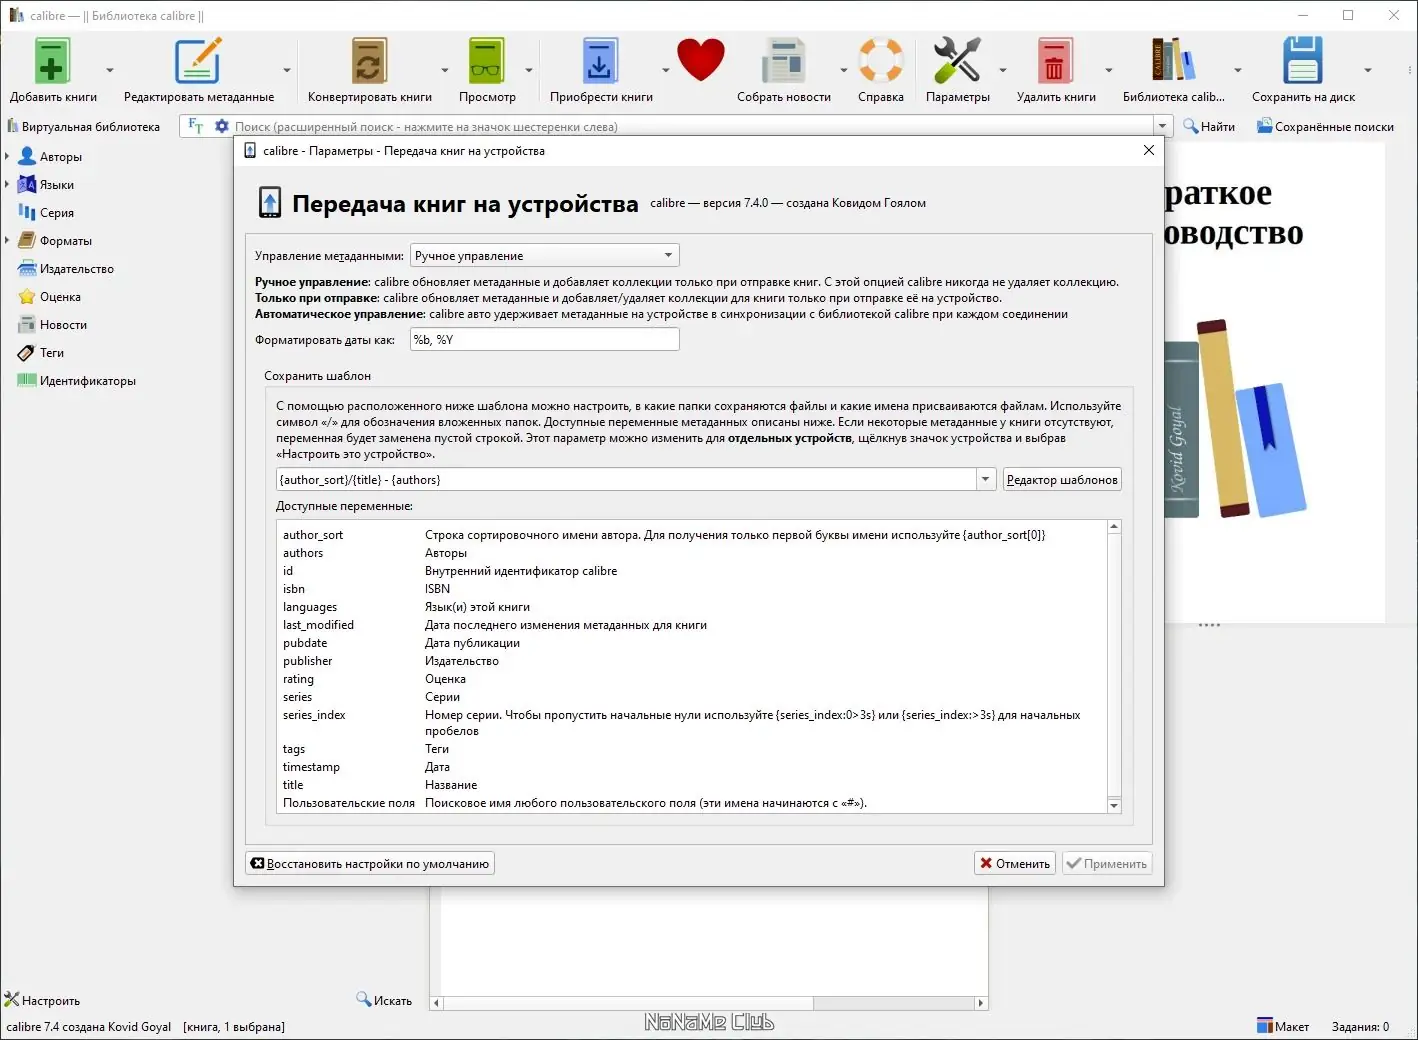Screen dimensions: 1418x1040
Task: Open the Edit metadata dropdown arrow
Action: click(287, 70)
